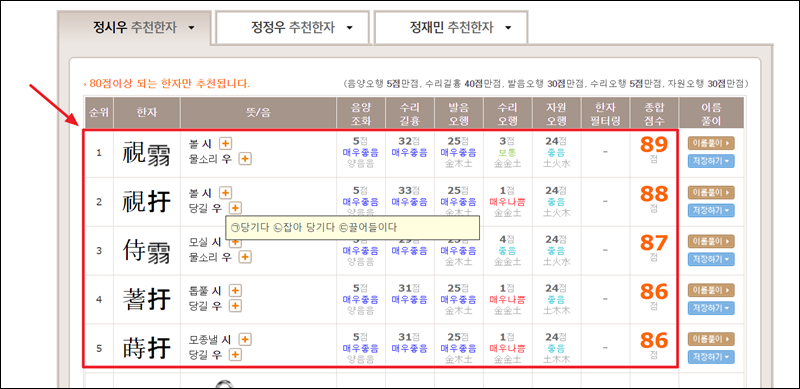800x389 pixels.
Task: Open 이름풀이 for the 88점 row
Action: 711,192
